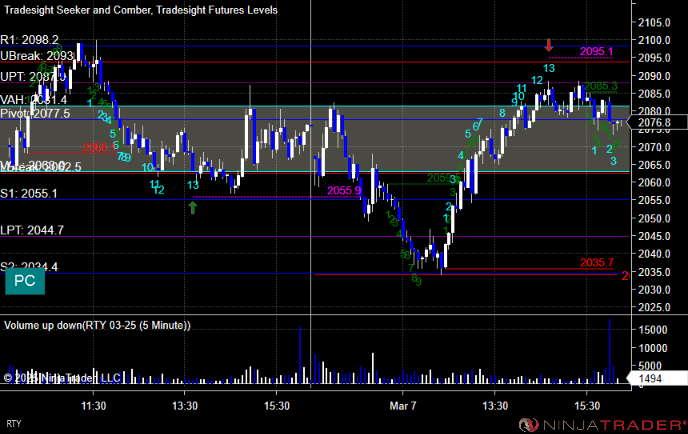Click the 15:30 label preceding Mar 7
Image resolution: width=688 pixels, height=434 pixels.
[x=277, y=406]
